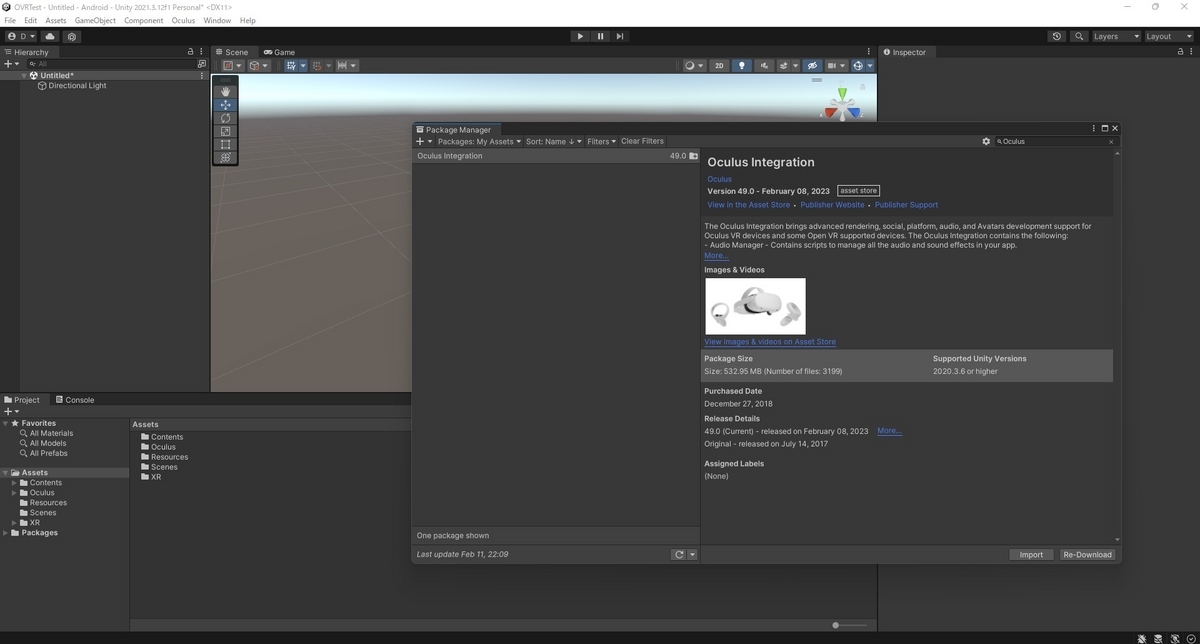Click the package list refresh icon
This screenshot has width=1200, height=644.
(679, 554)
